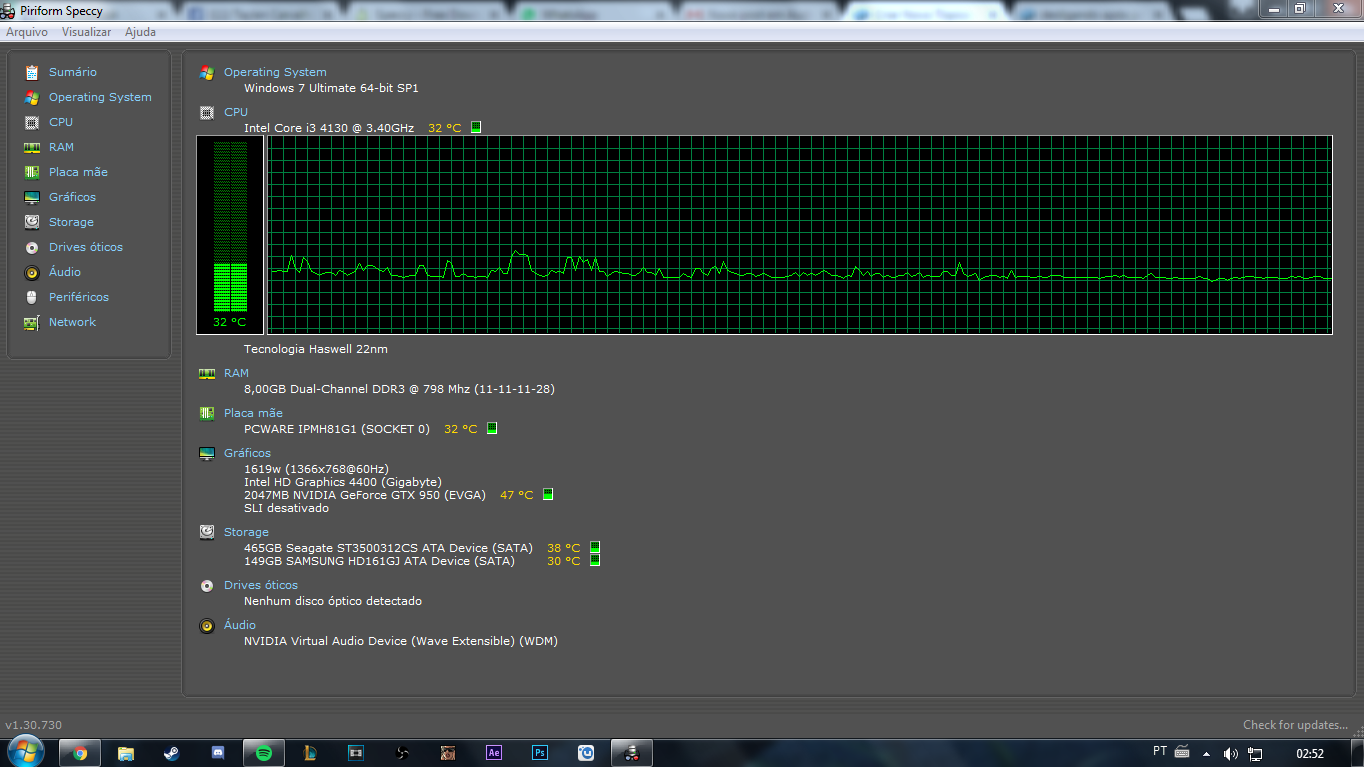Click the speaker icon beside Áudio heading

pyautogui.click(x=207, y=625)
